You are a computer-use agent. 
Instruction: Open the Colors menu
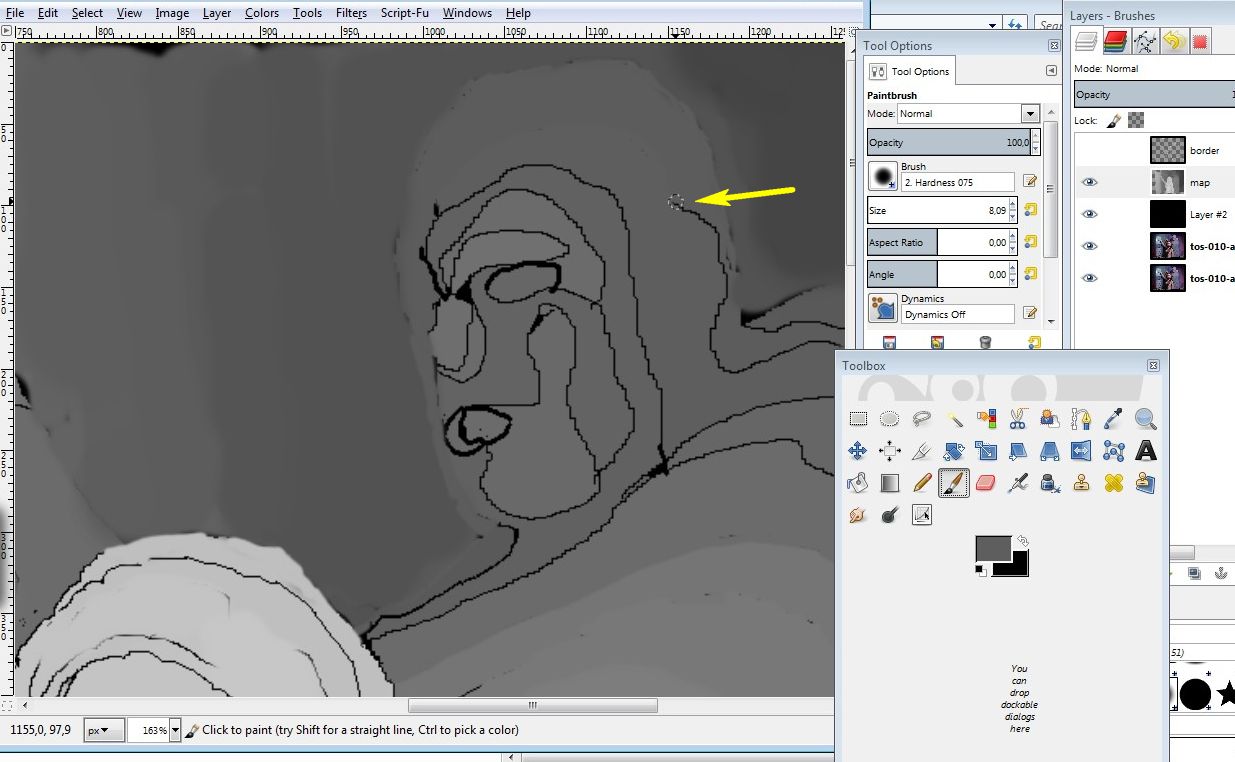pos(262,13)
